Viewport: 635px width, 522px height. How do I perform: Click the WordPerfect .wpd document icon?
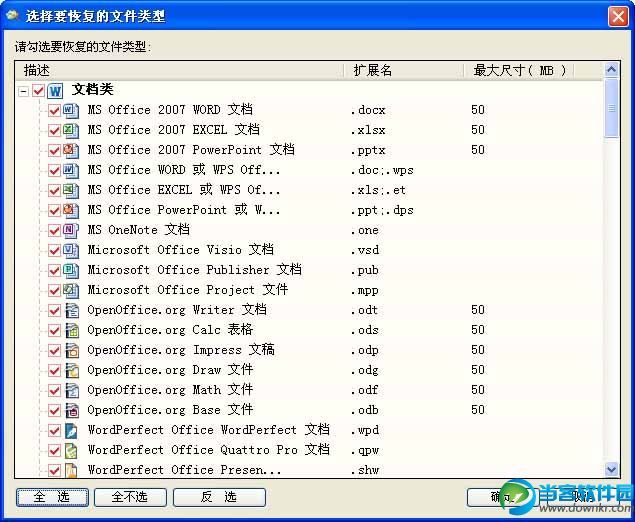pos(71,430)
